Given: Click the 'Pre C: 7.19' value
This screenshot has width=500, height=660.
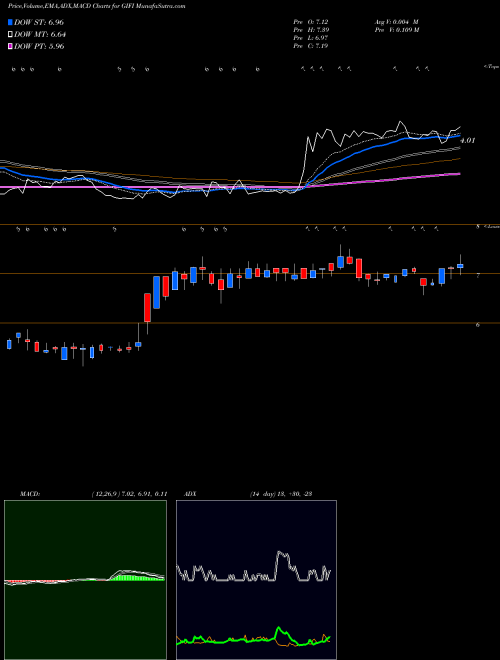Looking at the screenshot, I should click(x=311, y=46).
